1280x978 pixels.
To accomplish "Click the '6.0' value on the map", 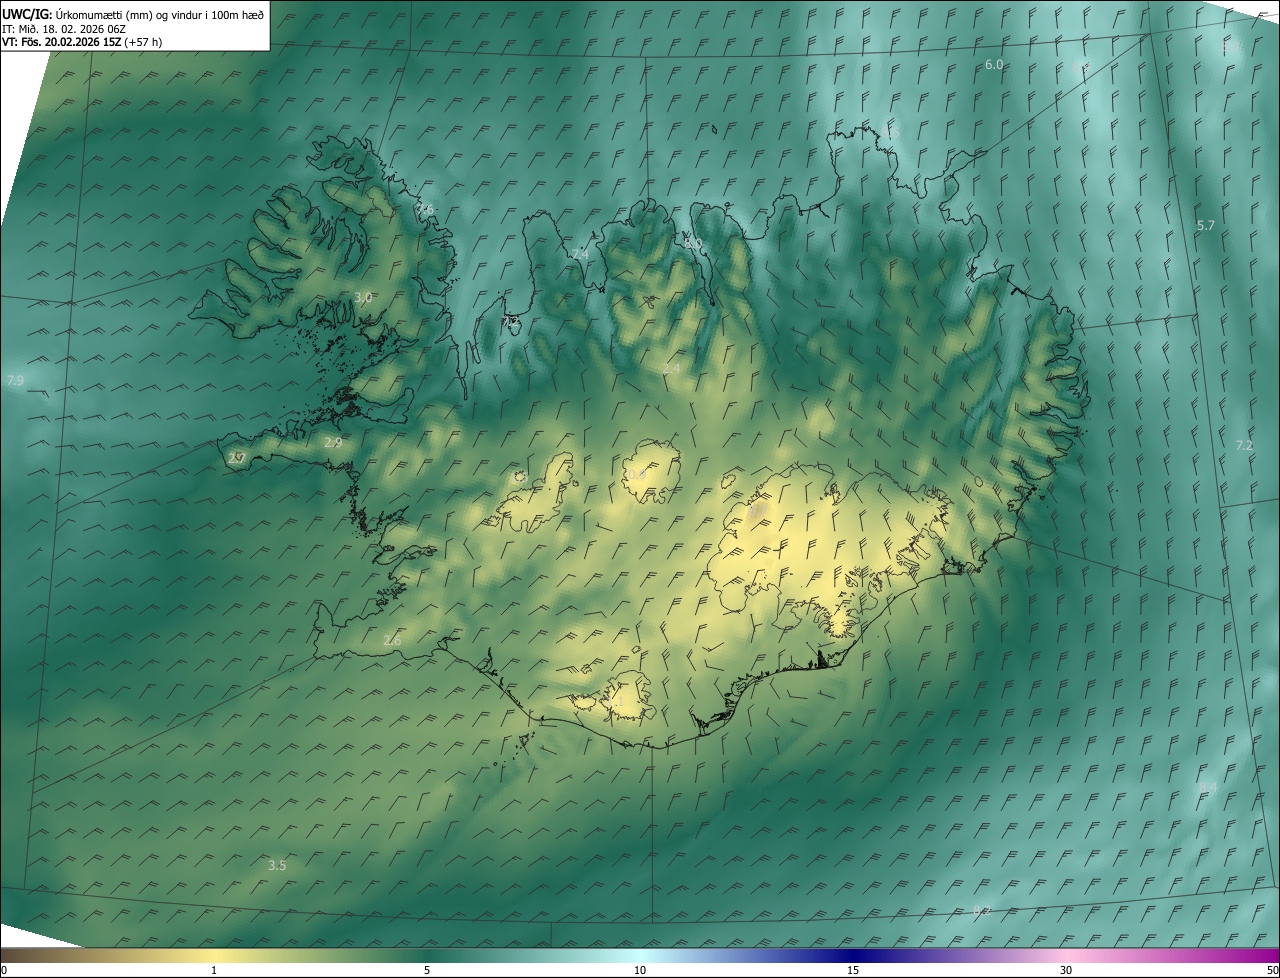I will (994, 65).
